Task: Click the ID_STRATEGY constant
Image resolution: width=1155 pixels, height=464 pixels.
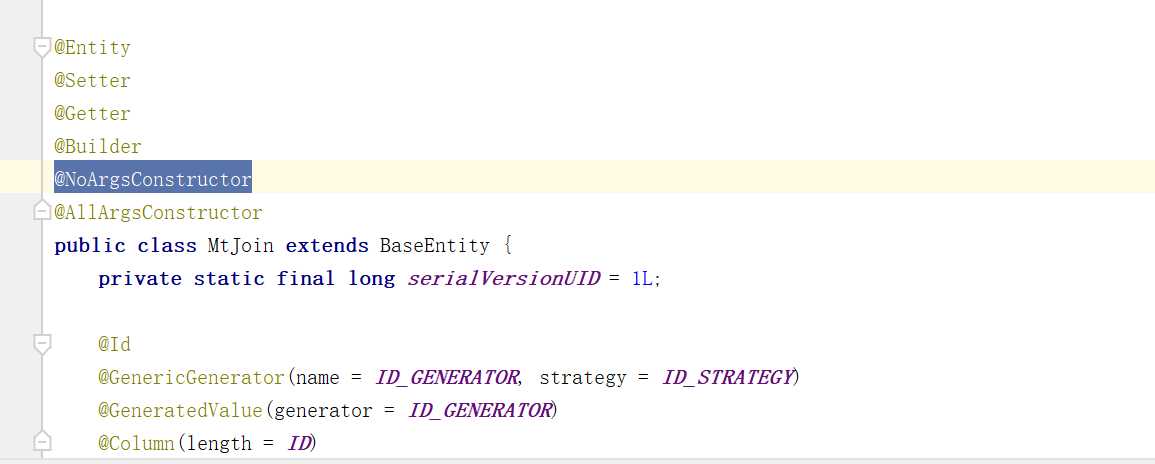Action: coord(727,378)
